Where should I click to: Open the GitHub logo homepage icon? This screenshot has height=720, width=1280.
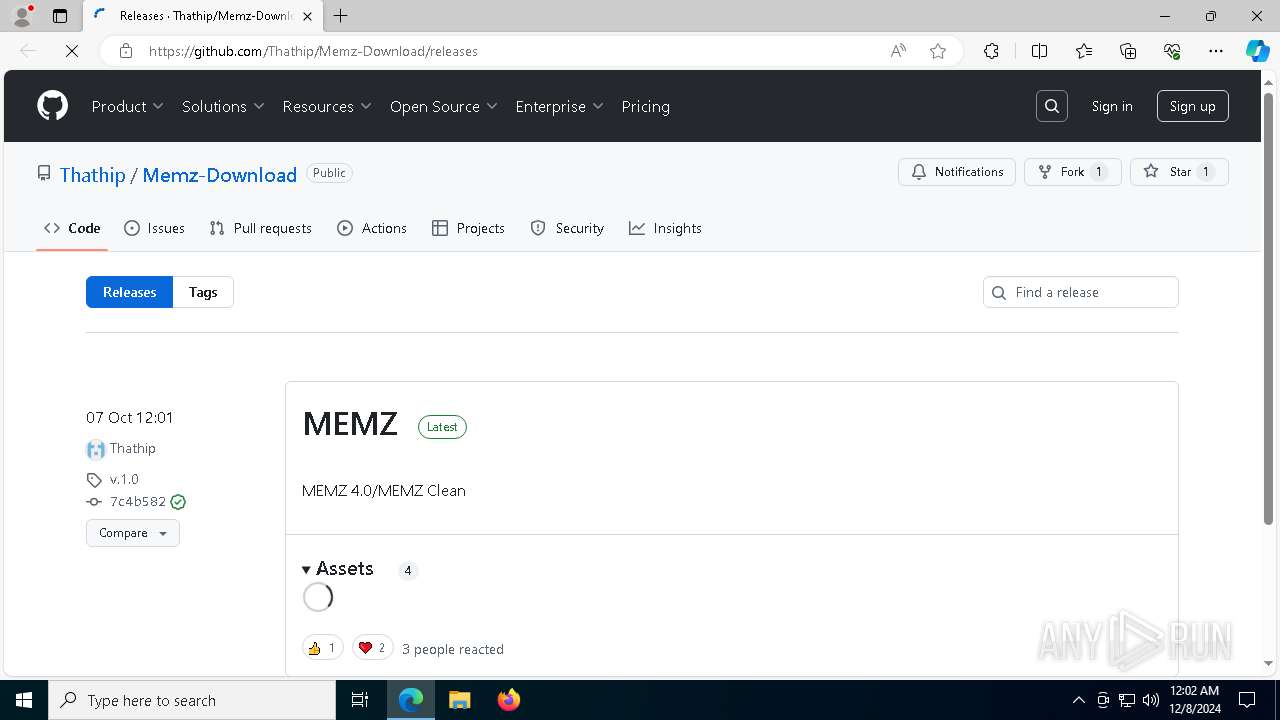pyautogui.click(x=52, y=106)
